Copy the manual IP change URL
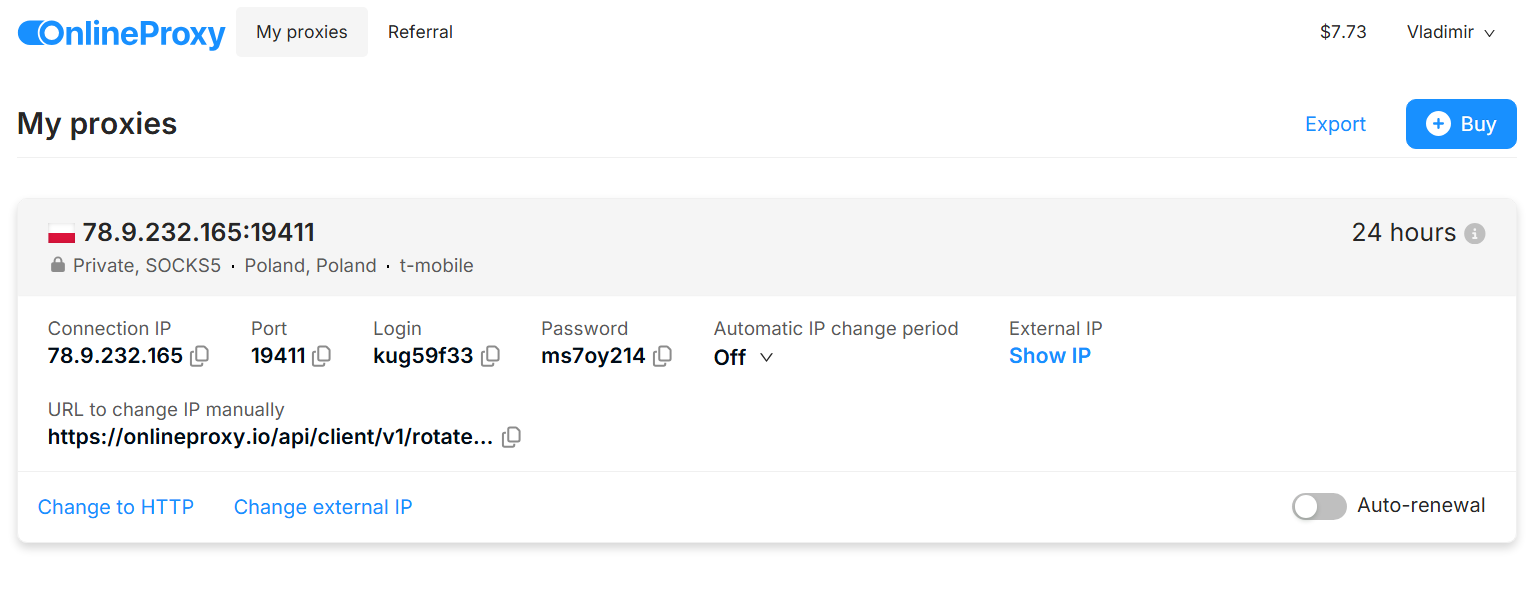This screenshot has width=1540, height=594. click(x=511, y=437)
